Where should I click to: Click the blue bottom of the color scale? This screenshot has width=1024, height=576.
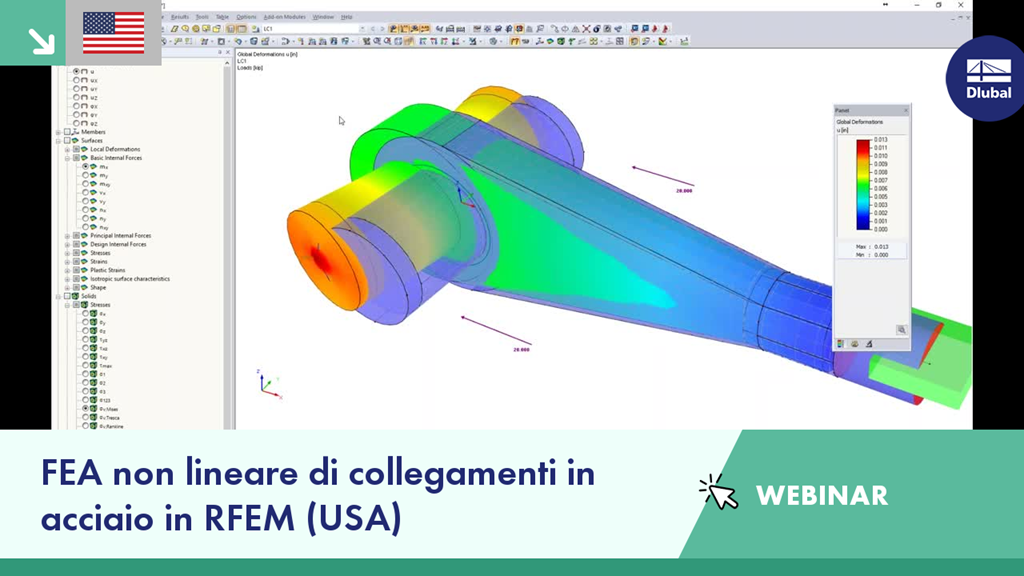point(863,222)
